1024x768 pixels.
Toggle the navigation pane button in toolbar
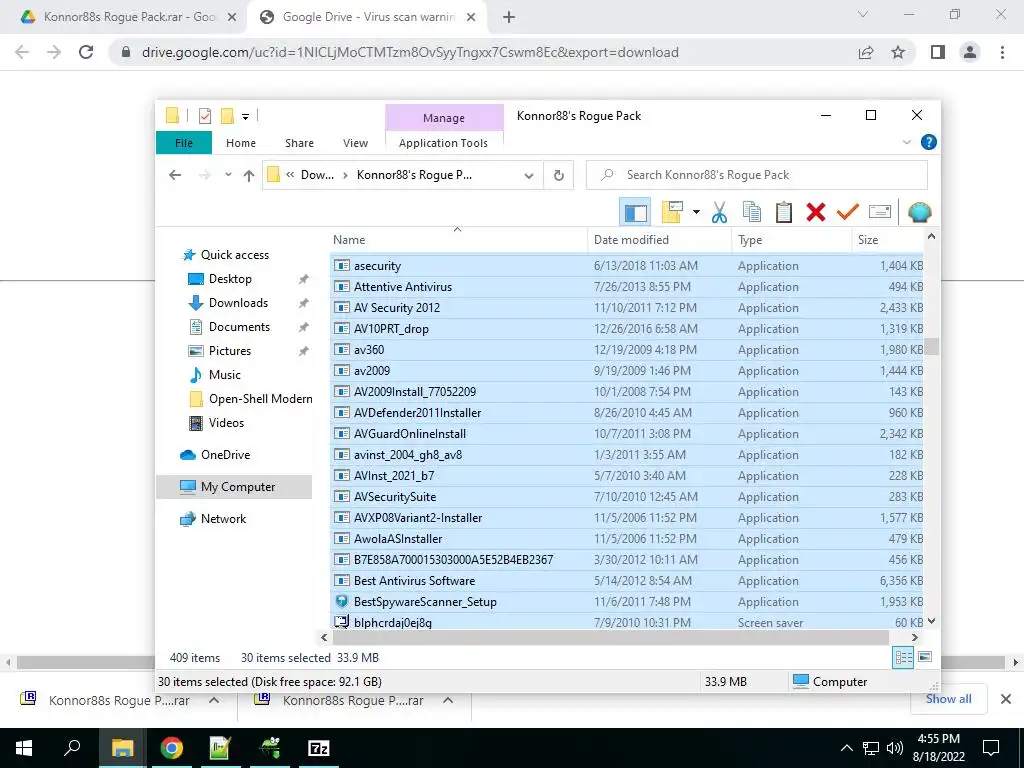[x=635, y=212]
